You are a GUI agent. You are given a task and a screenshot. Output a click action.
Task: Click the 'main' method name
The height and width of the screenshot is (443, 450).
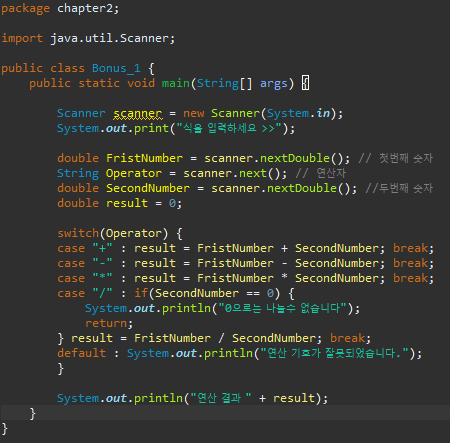[x=176, y=83]
